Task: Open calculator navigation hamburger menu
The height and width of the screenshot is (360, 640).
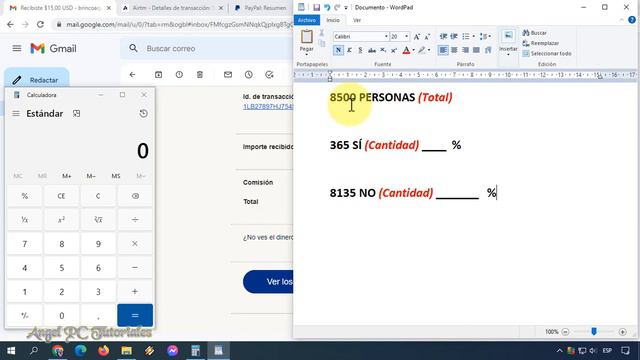Action: click(x=16, y=113)
